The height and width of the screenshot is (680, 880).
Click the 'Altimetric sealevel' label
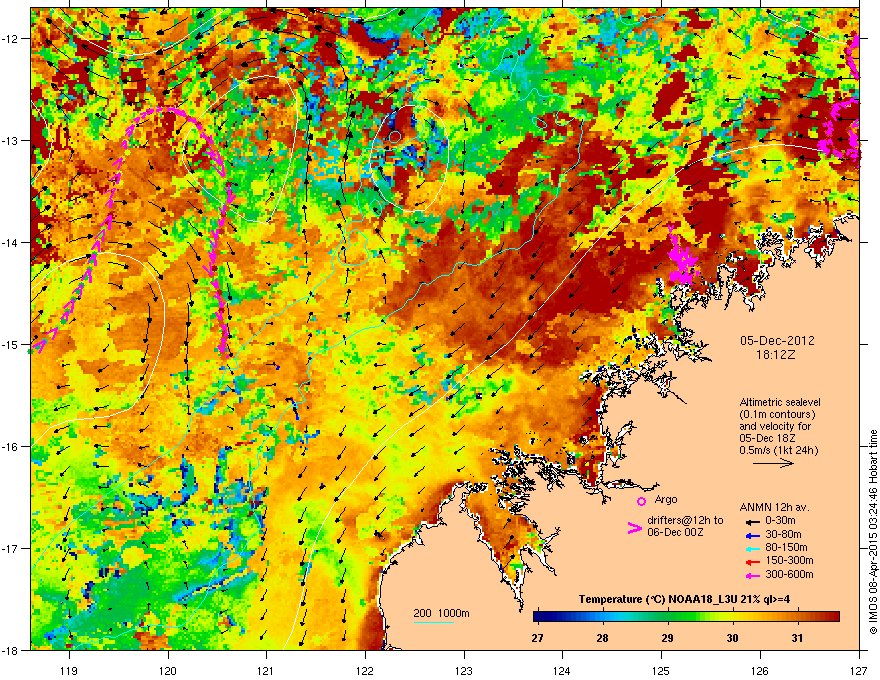780,402
